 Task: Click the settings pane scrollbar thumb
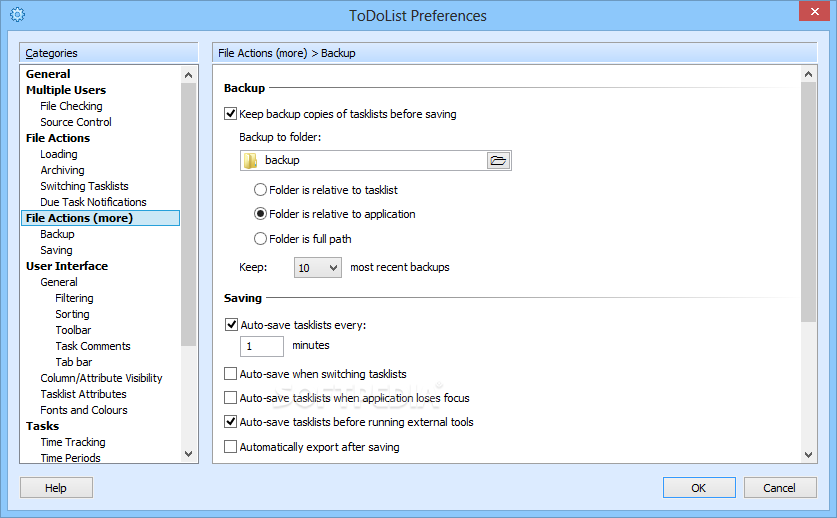(x=808, y=202)
